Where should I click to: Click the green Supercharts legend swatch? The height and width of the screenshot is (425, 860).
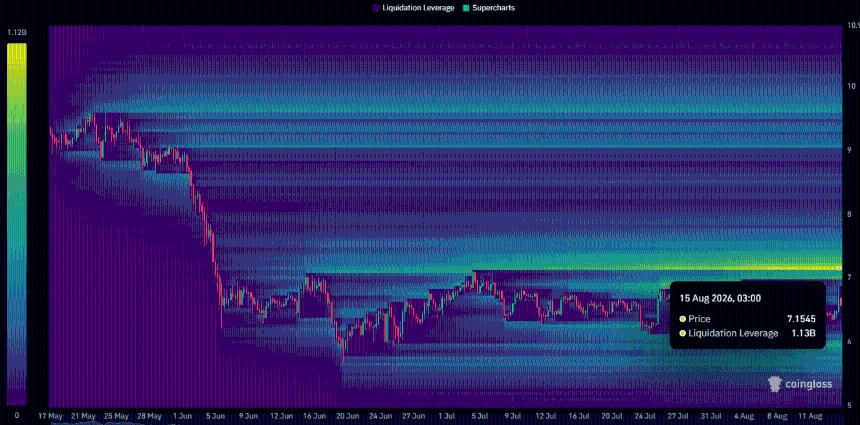pos(464,8)
